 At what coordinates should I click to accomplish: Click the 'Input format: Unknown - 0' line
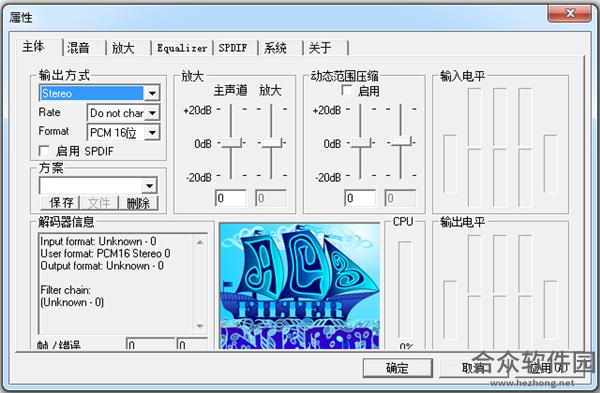click(98, 241)
